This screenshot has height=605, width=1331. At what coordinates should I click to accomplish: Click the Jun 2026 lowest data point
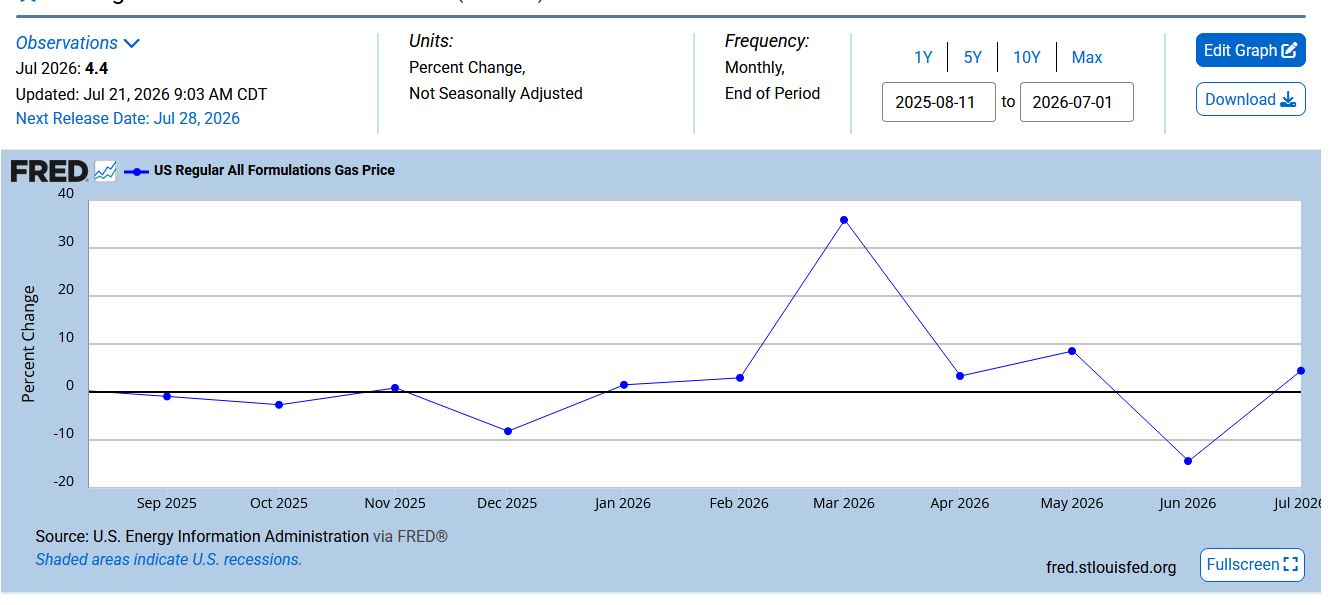point(1188,461)
